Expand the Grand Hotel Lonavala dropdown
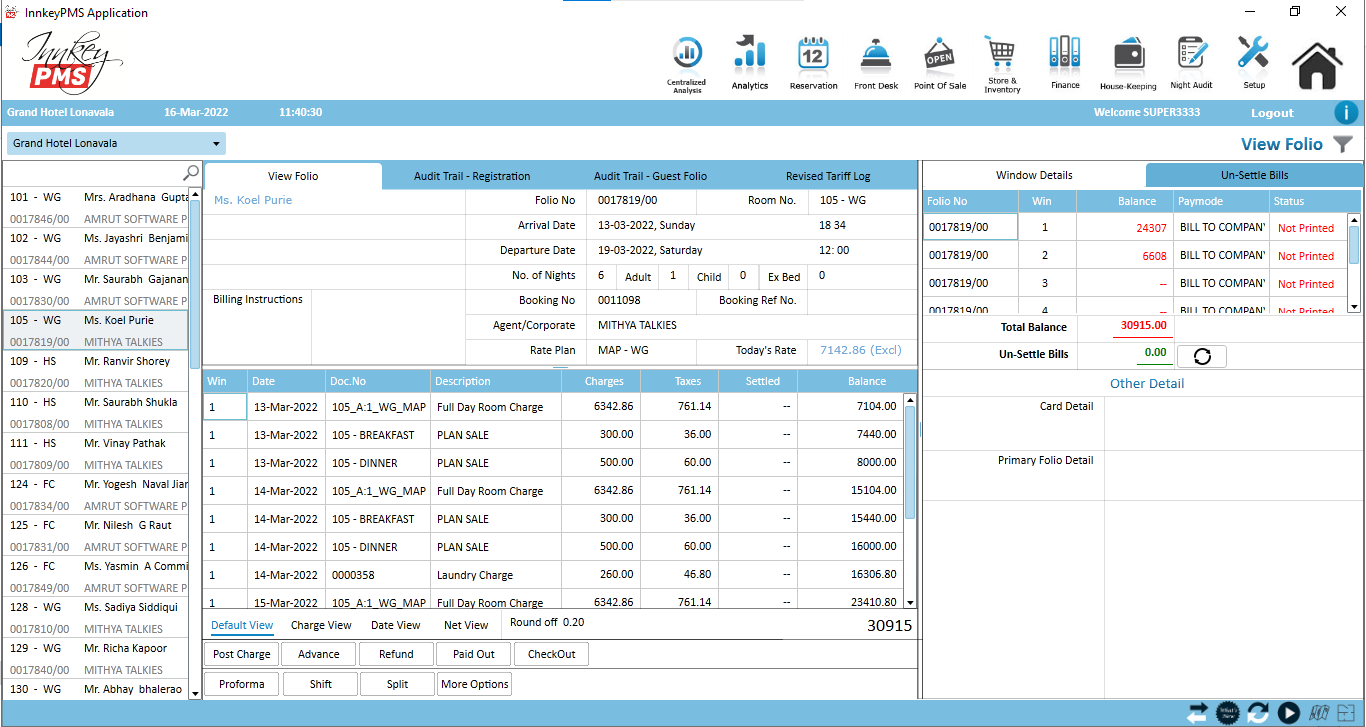Image resolution: width=1366 pixels, height=727 pixels. coord(216,143)
